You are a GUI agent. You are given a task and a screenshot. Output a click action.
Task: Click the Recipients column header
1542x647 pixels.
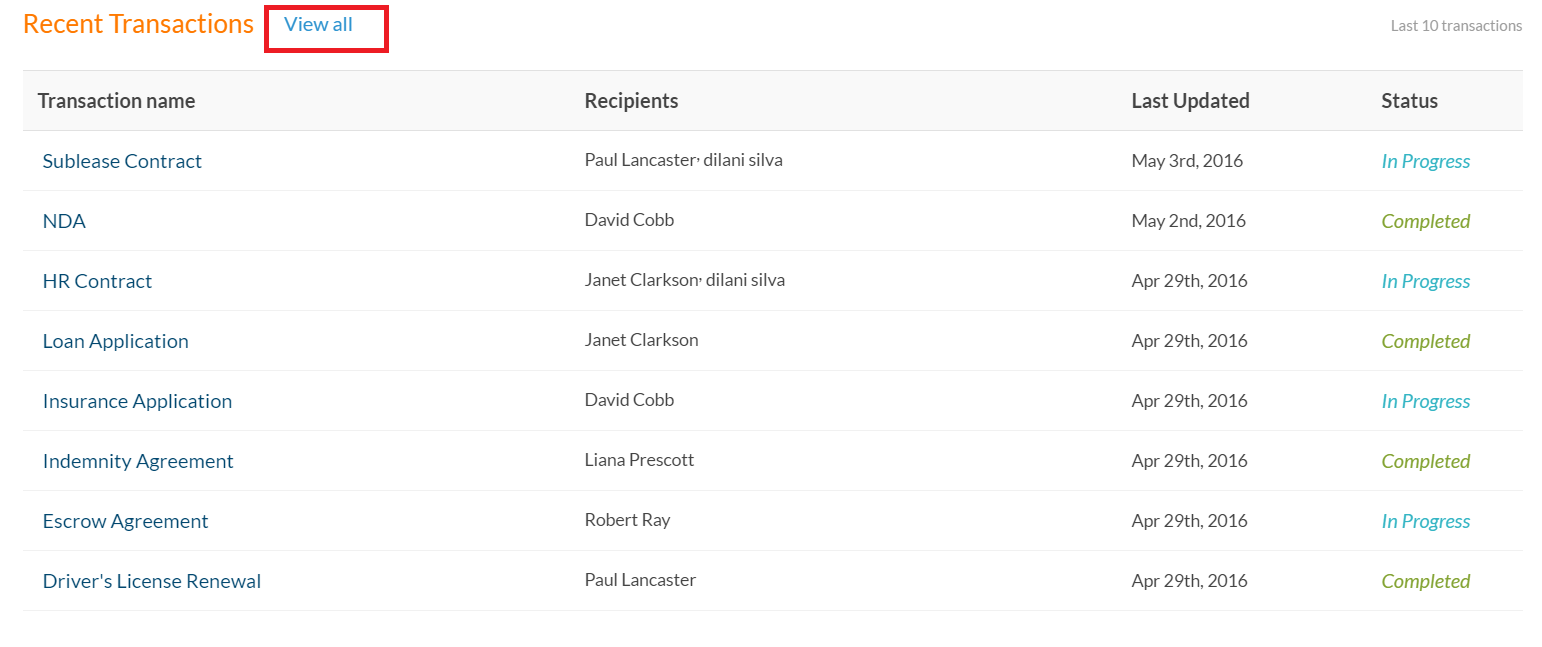coord(631,101)
